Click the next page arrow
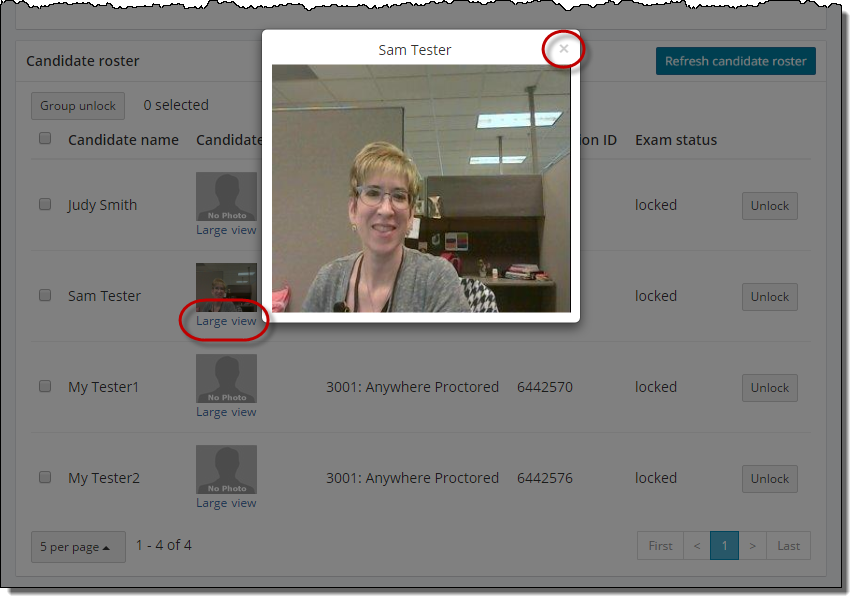The image size is (857, 603). [752, 546]
